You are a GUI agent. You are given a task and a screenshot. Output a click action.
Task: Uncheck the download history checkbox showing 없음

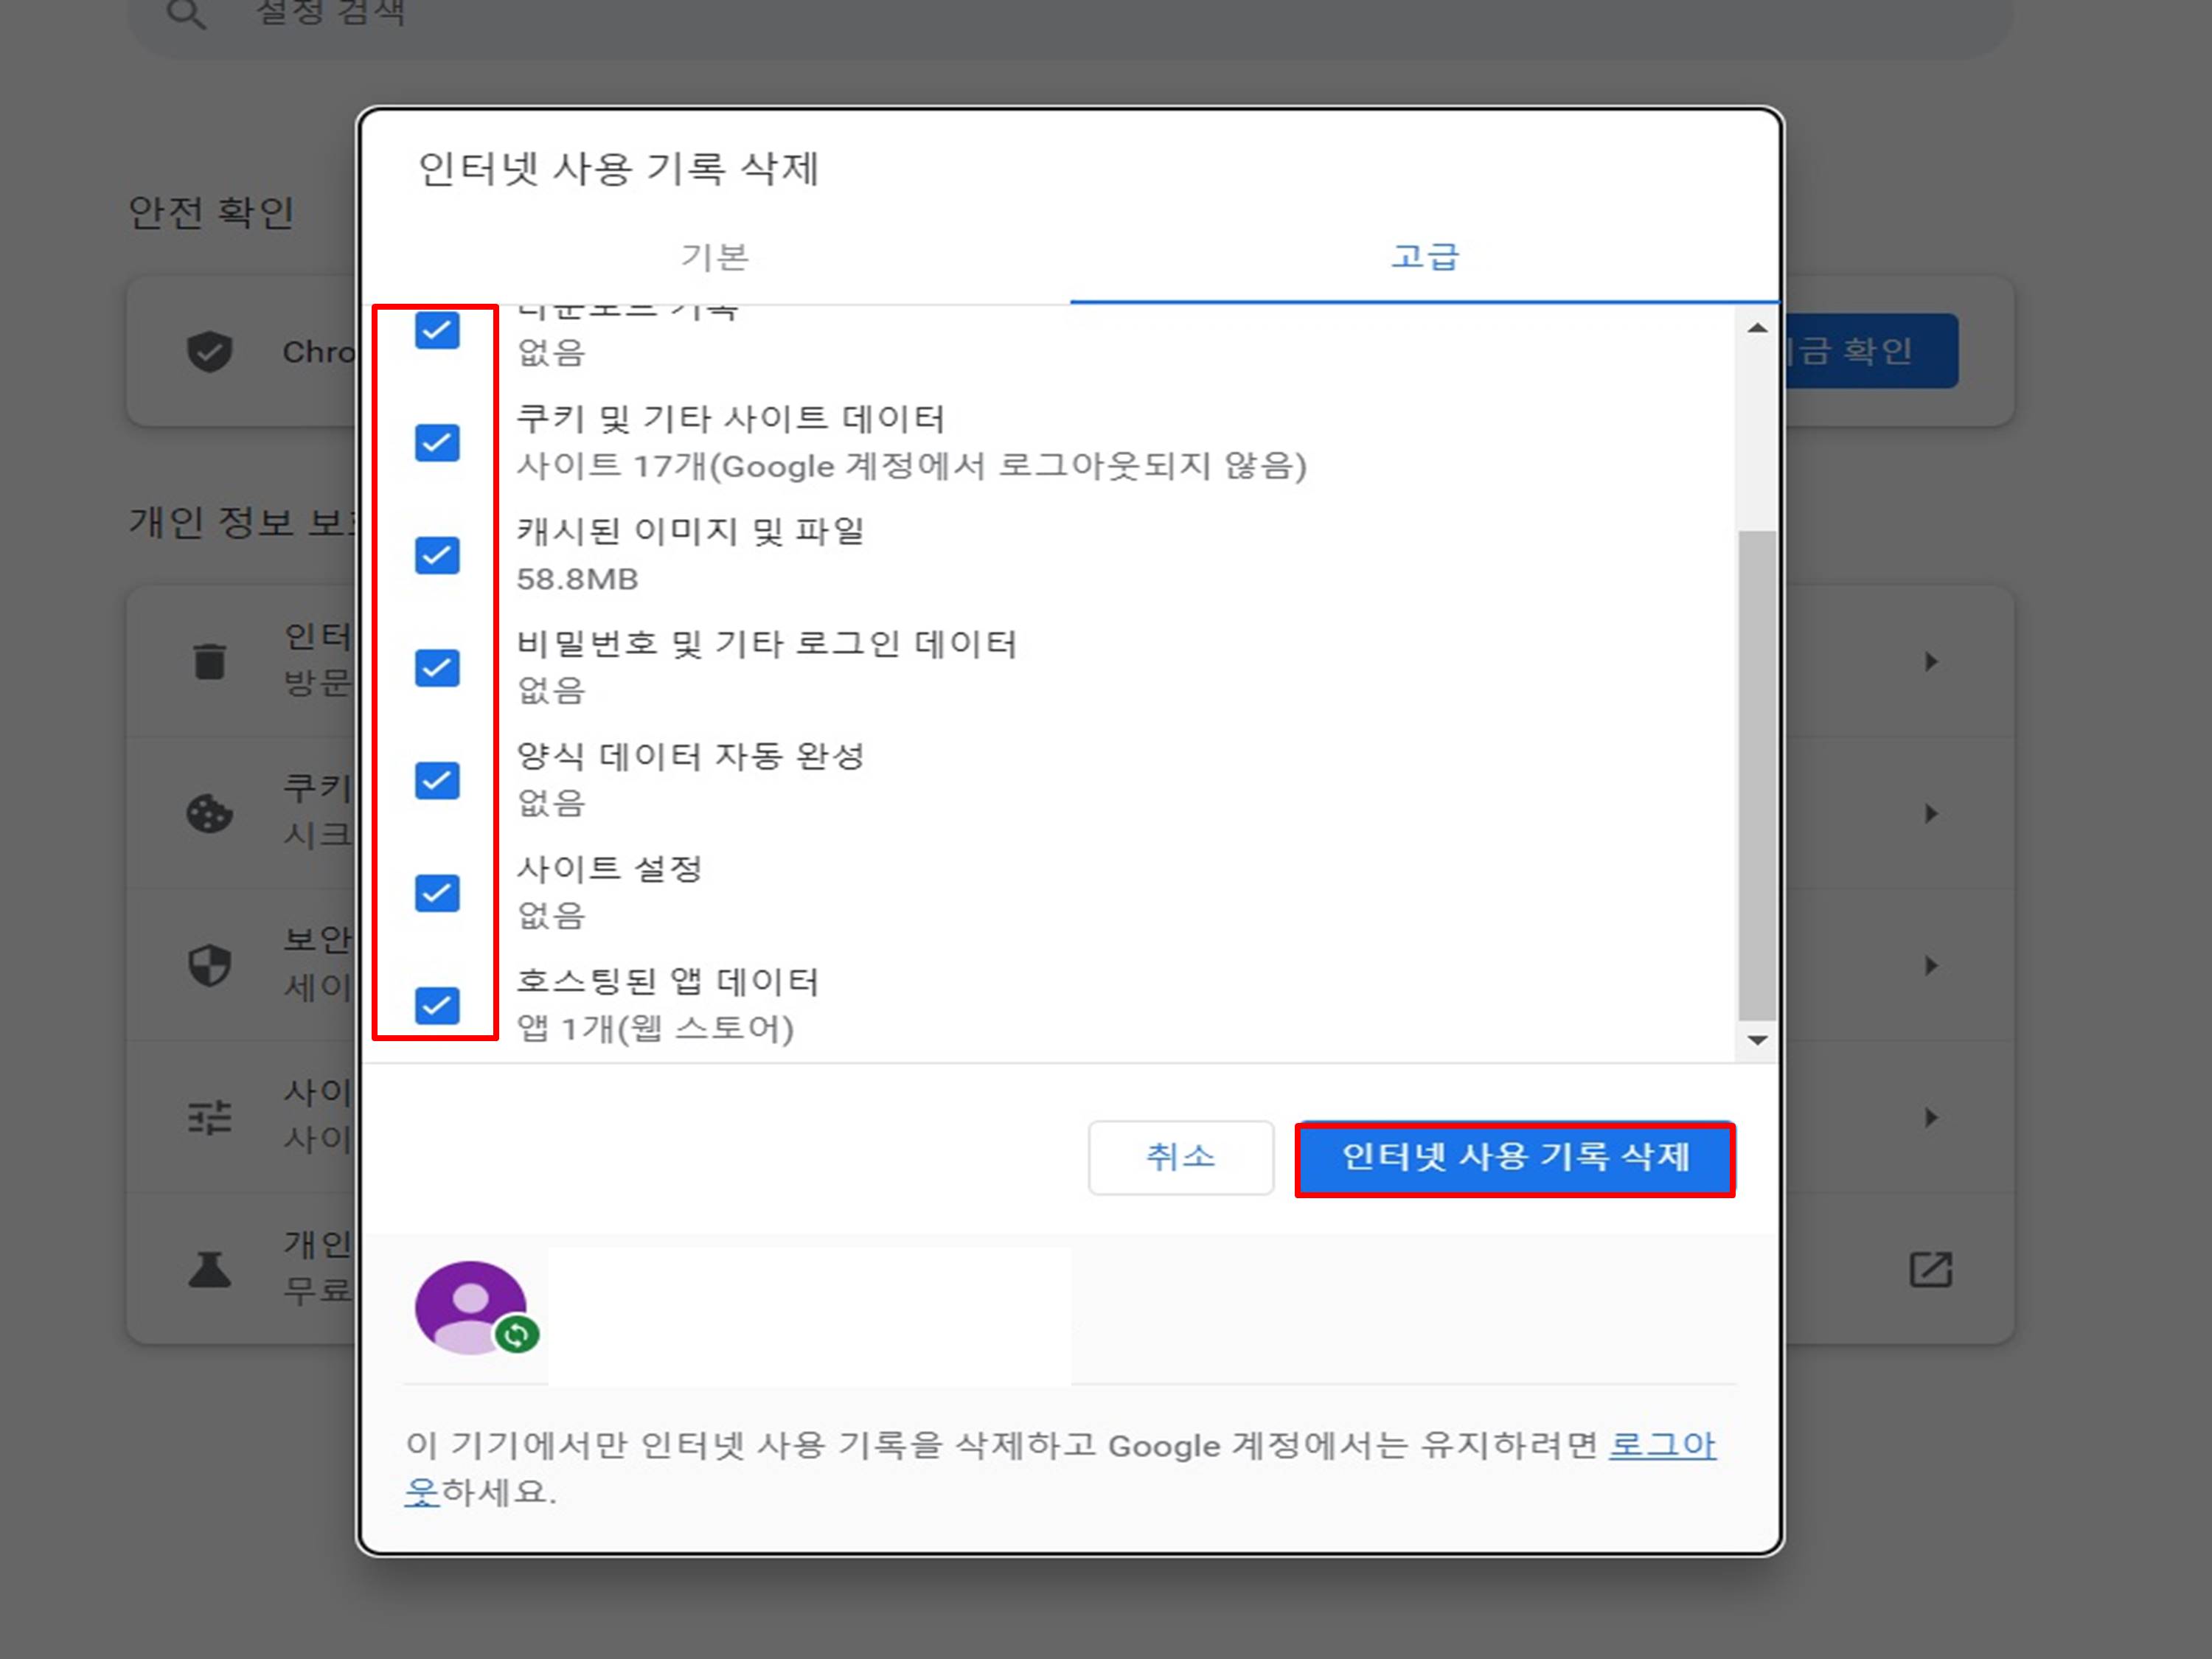(x=437, y=330)
